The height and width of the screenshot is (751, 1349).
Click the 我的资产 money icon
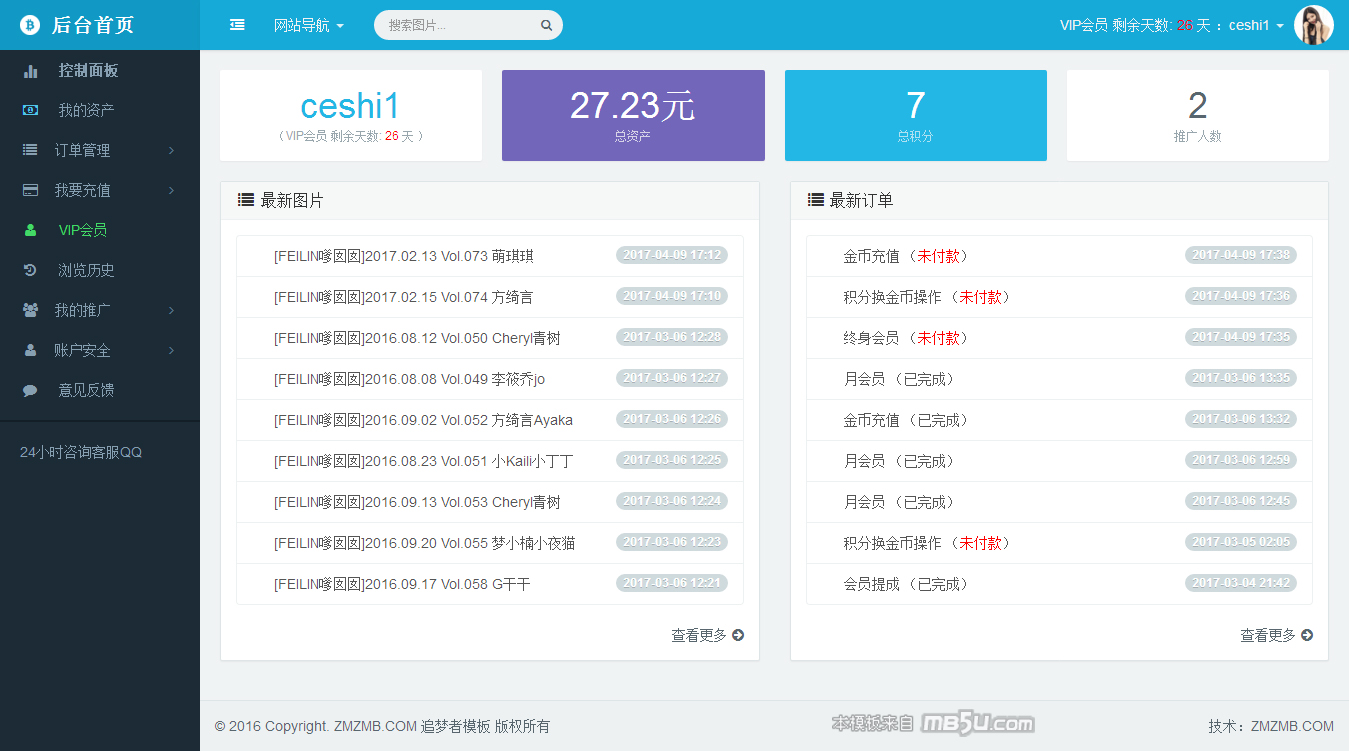(x=31, y=110)
